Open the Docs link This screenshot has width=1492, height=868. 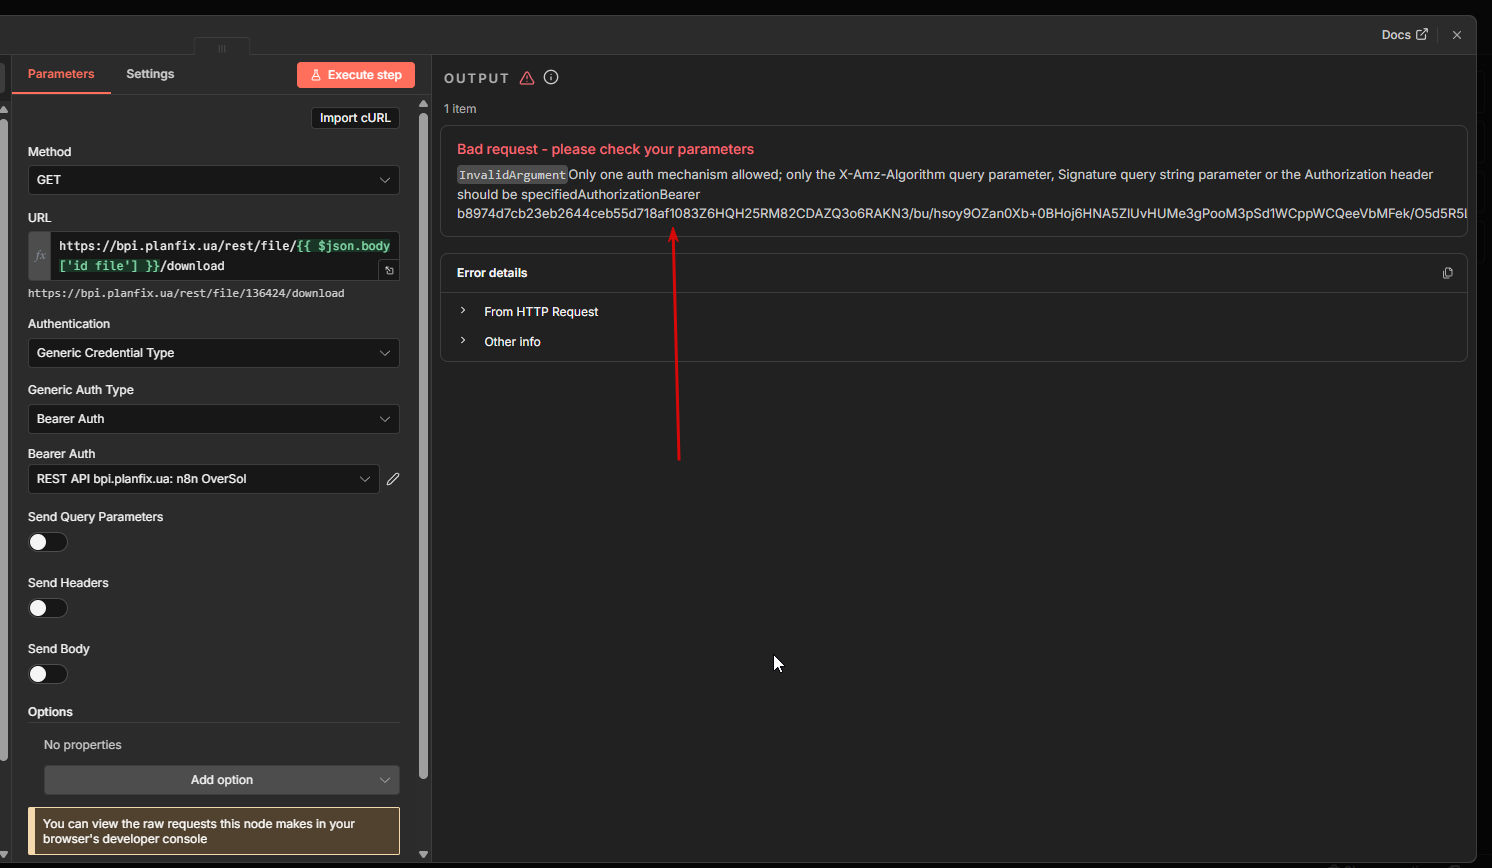(x=1405, y=35)
